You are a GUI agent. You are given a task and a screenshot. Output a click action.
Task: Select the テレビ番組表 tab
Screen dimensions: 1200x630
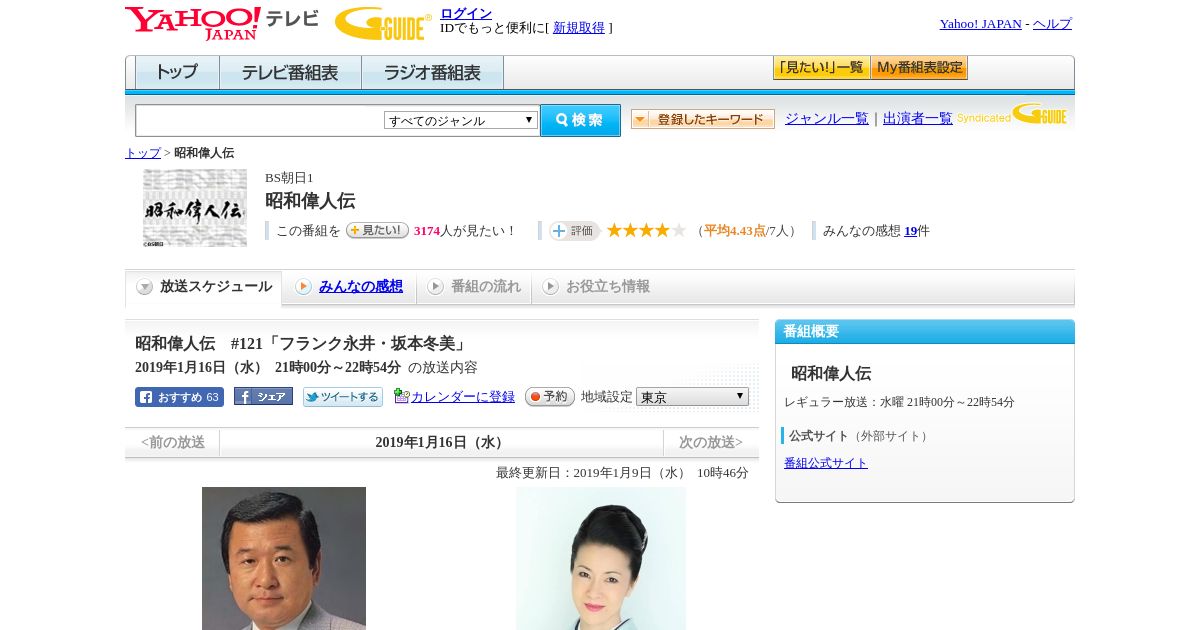coord(290,73)
